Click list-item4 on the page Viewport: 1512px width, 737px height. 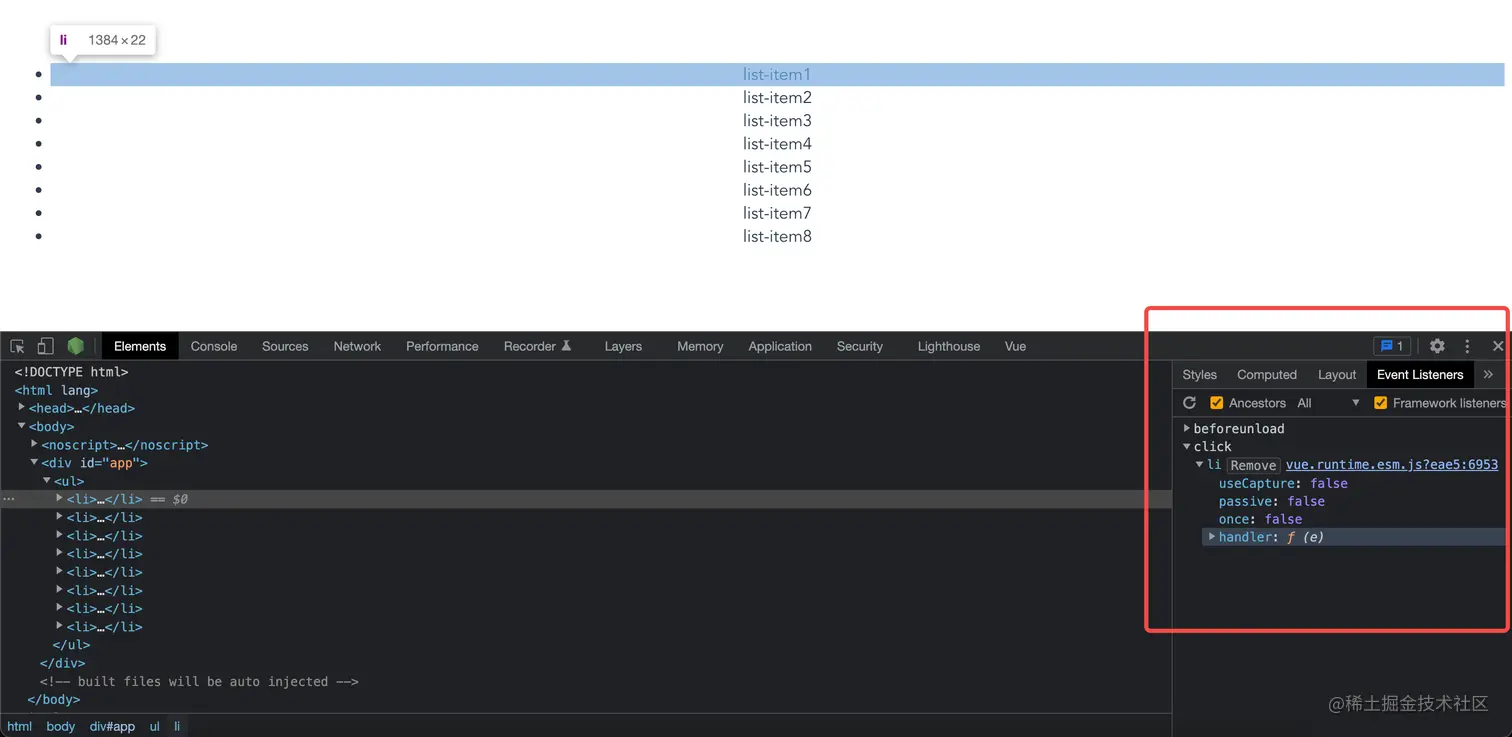point(777,143)
